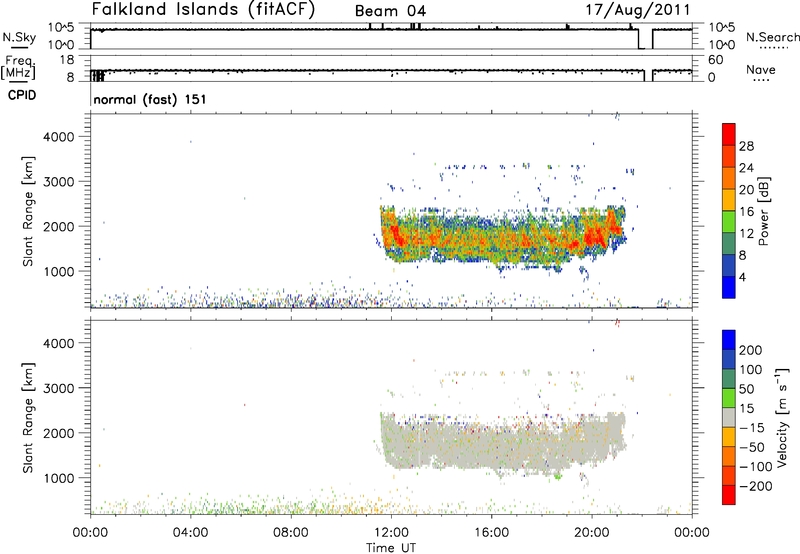Click the 200 label on velocity colorbar
800x554 pixels.
click(751, 350)
